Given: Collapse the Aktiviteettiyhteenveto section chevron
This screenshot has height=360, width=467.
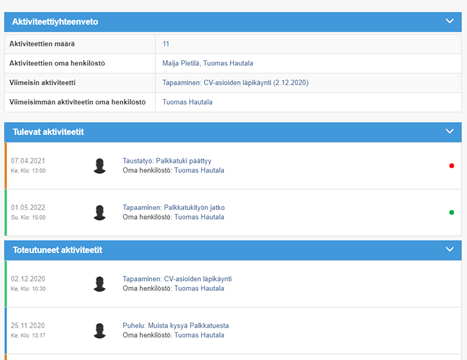Looking at the screenshot, I should 450,21.
